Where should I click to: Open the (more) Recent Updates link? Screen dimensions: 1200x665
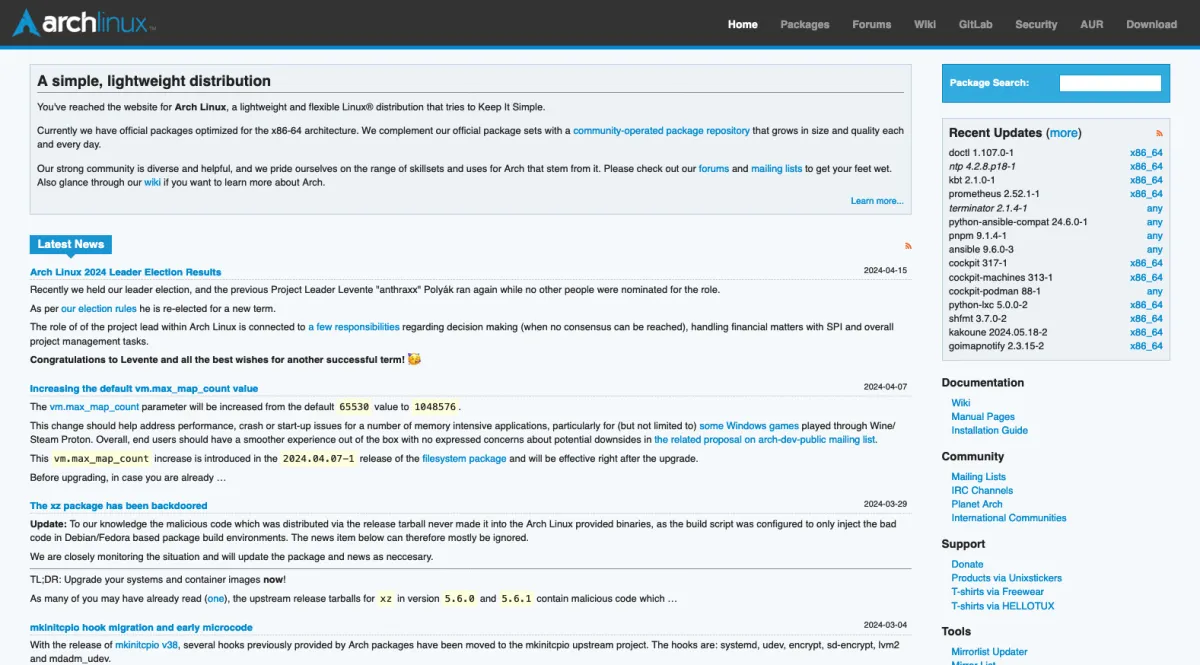coord(1064,133)
